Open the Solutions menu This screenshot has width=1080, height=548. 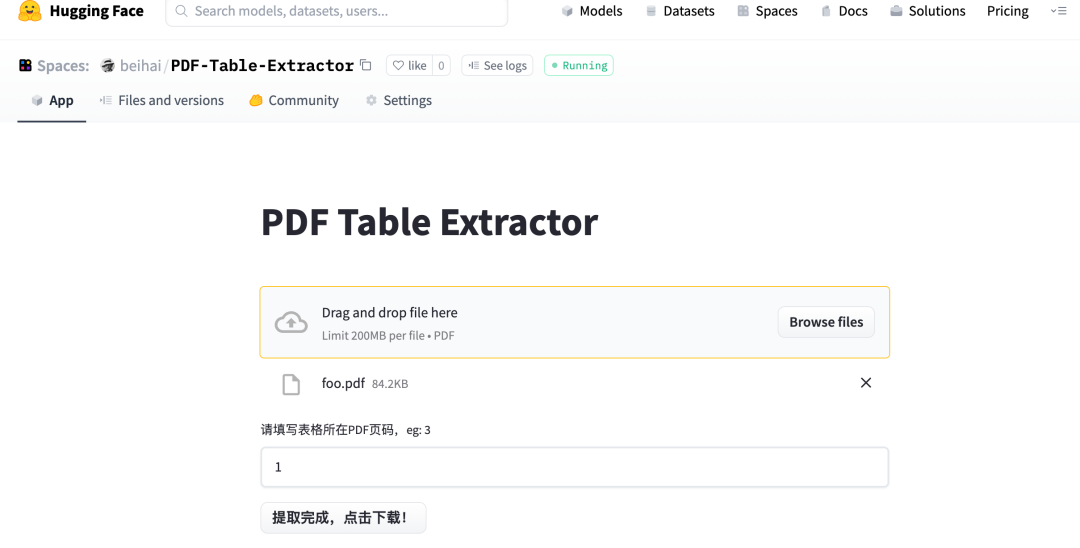click(x=928, y=11)
